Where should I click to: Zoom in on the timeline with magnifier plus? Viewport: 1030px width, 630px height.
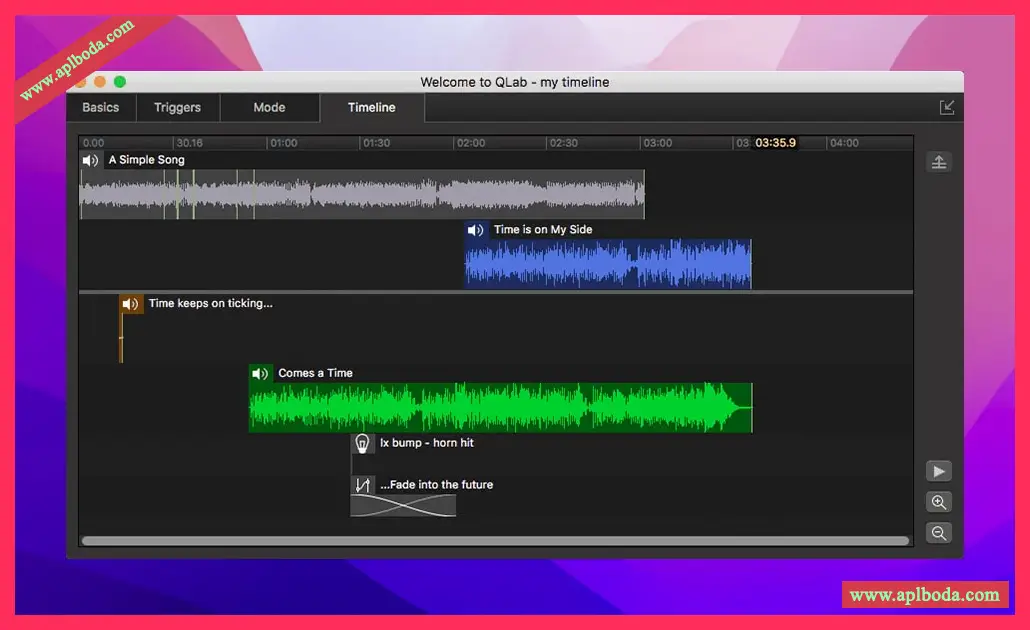coord(938,502)
